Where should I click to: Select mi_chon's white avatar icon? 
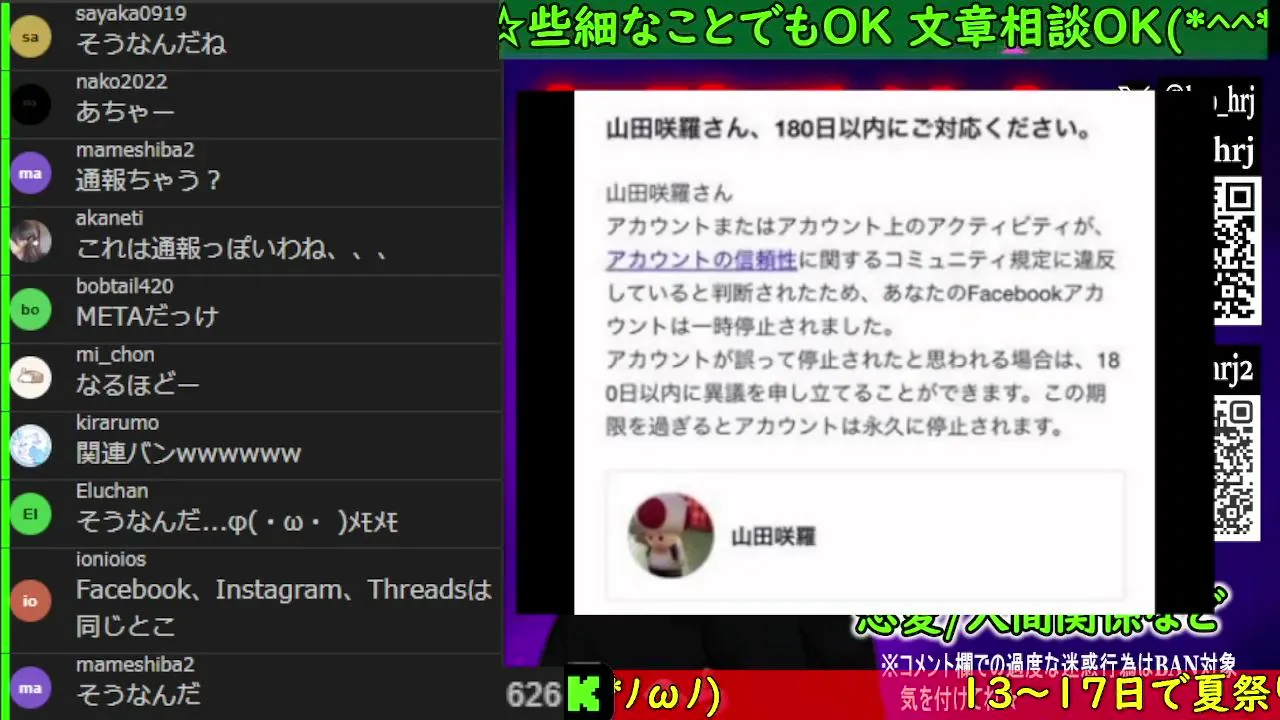[x=30, y=377]
